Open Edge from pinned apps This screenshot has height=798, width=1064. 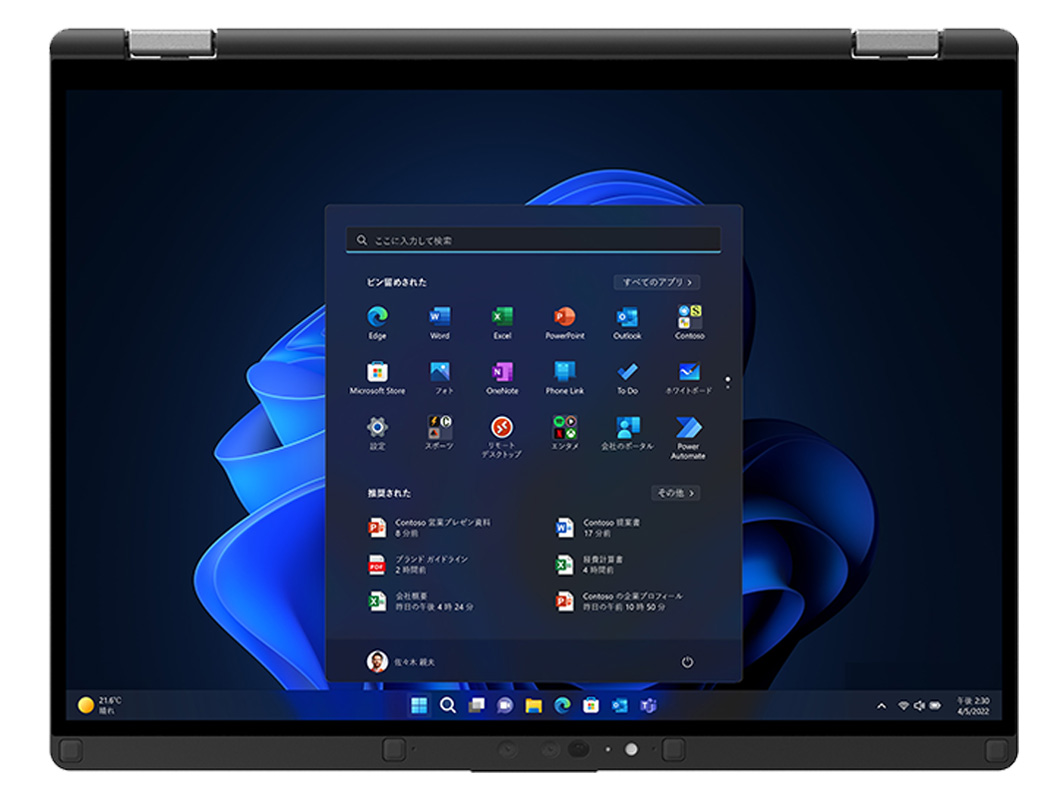click(377, 322)
